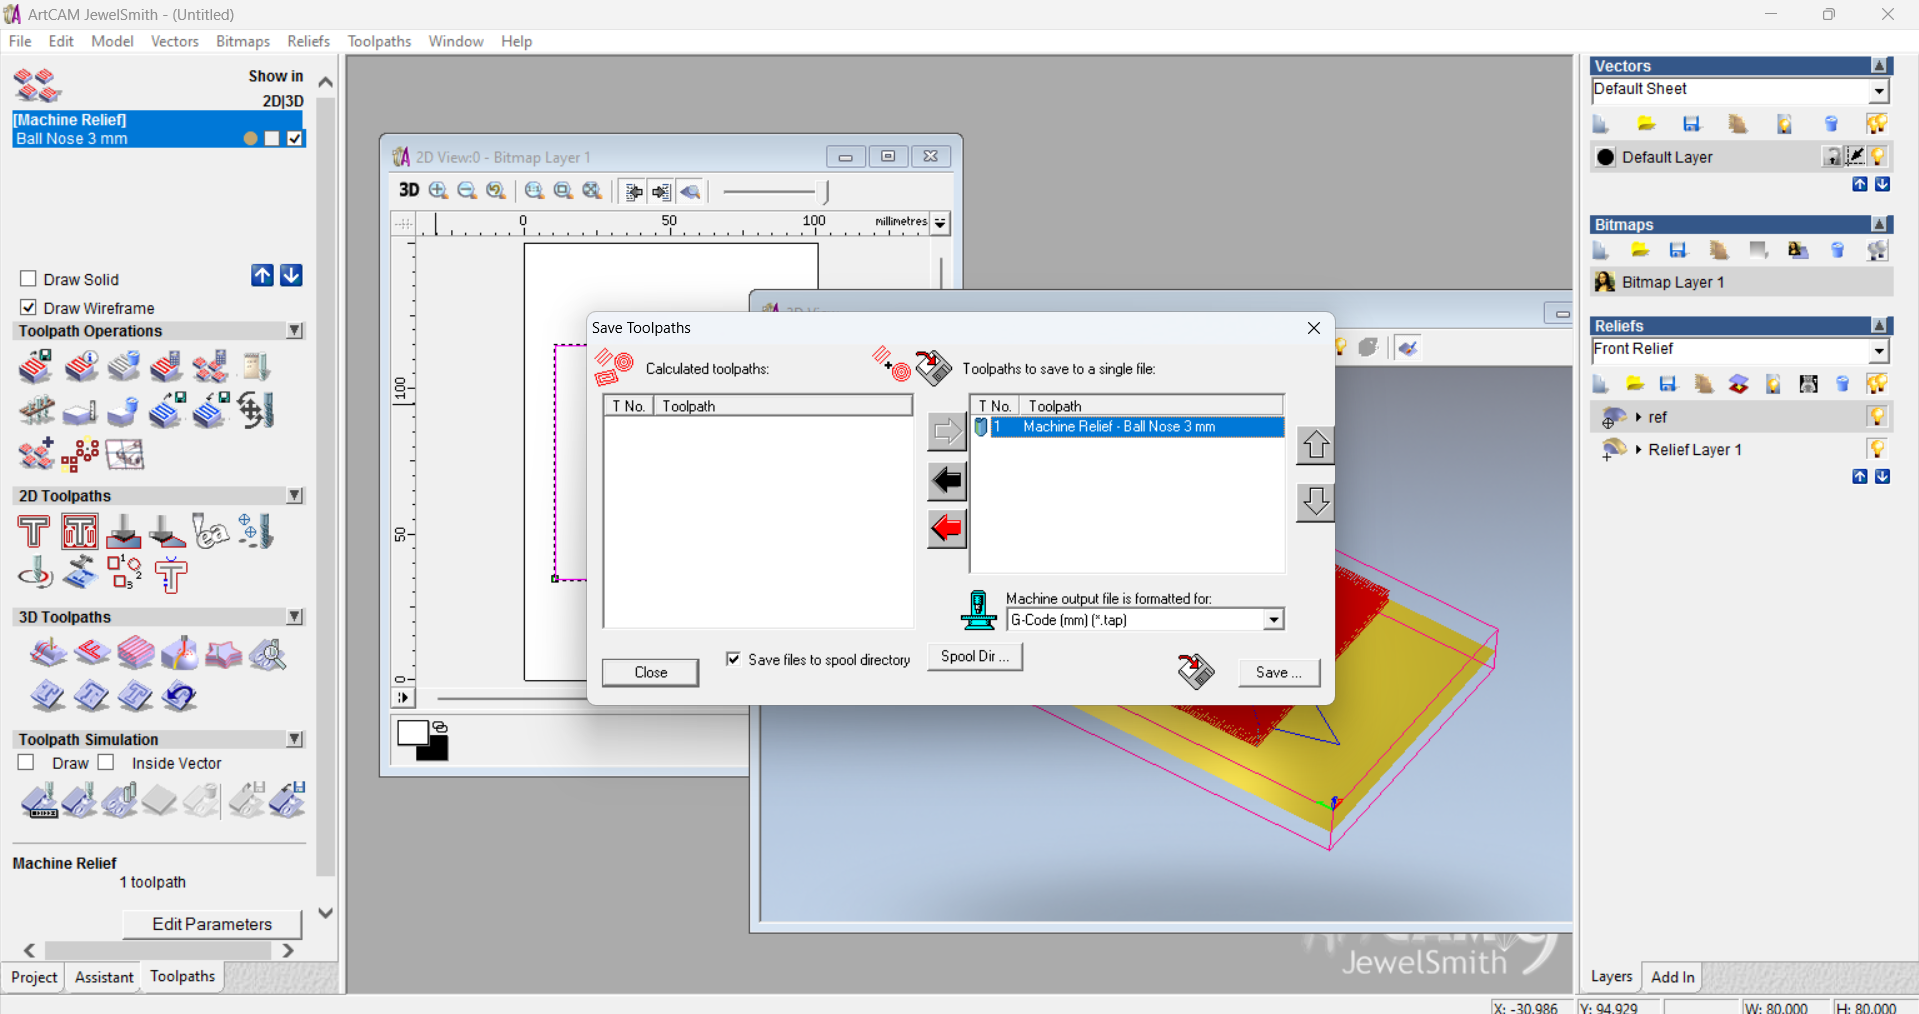1919x1014 pixels.
Task: Click the red left arrow to remove all toolpaths
Action: (x=946, y=529)
